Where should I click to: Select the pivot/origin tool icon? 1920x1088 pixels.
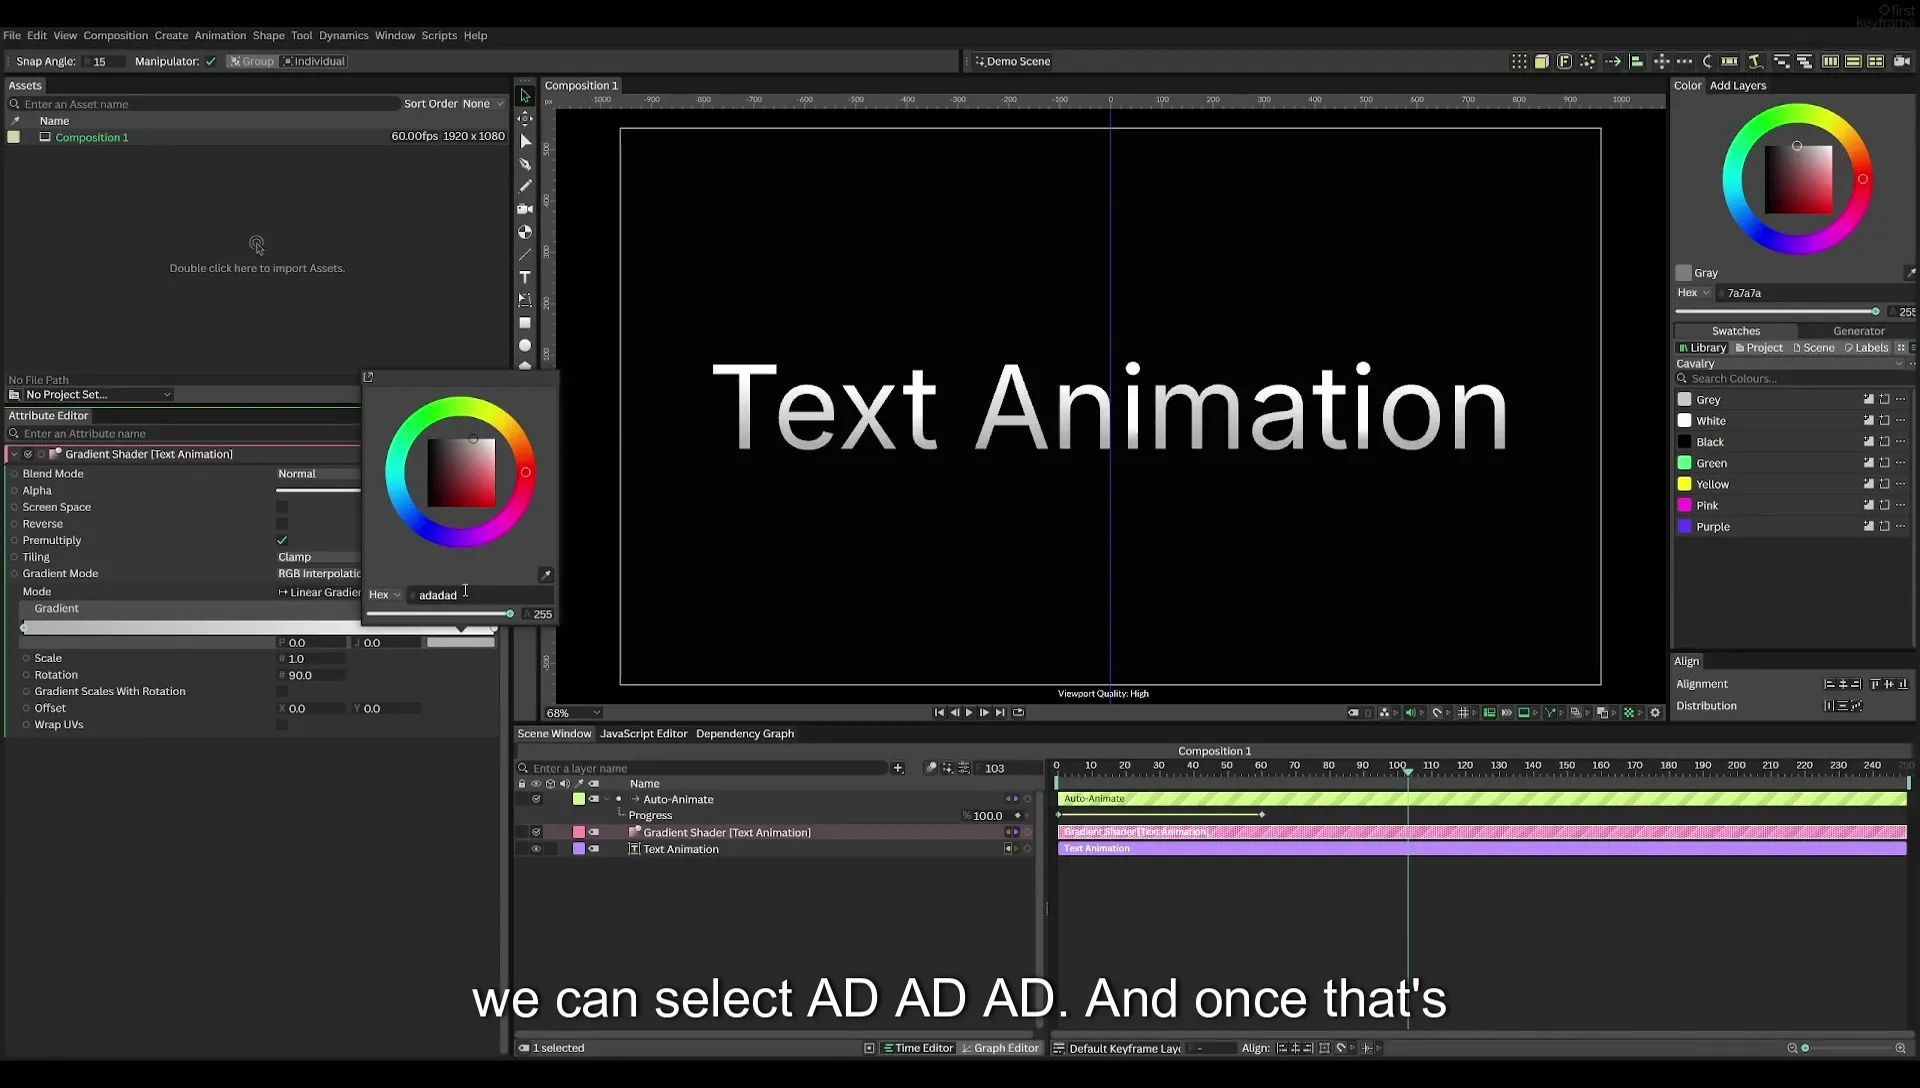pos(525,119)
